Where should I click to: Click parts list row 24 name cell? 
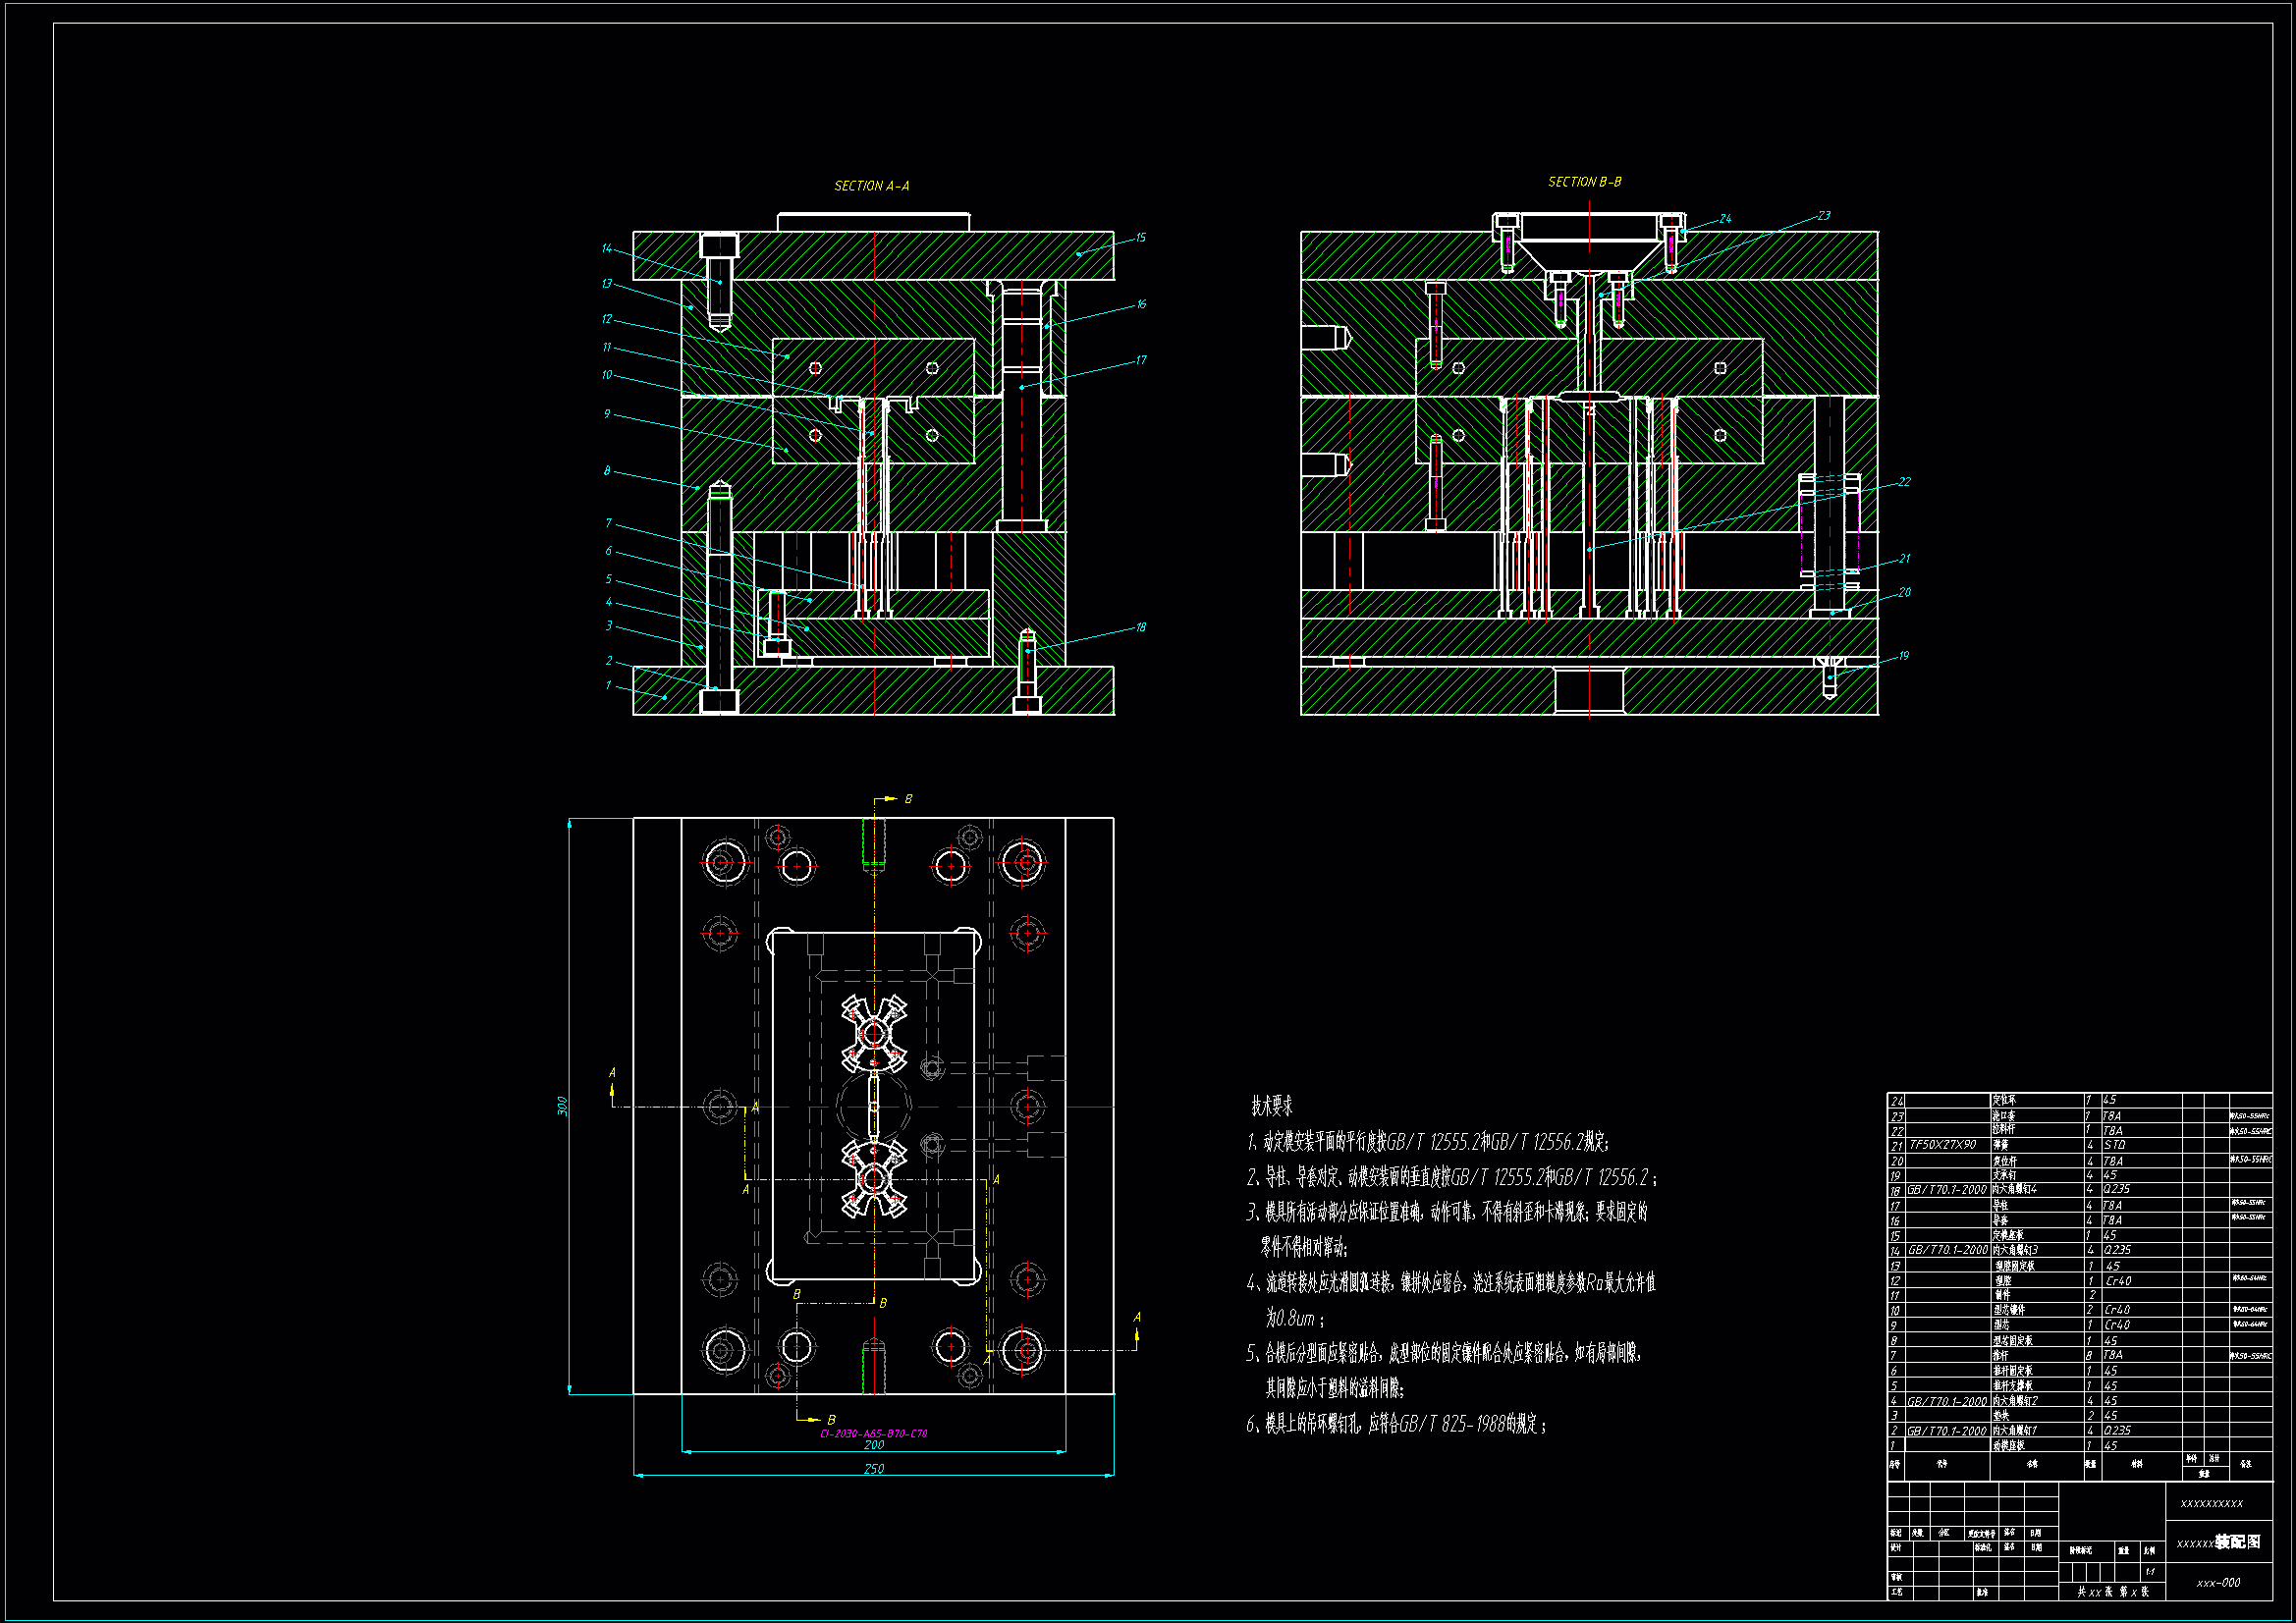click(2004, 1100)
